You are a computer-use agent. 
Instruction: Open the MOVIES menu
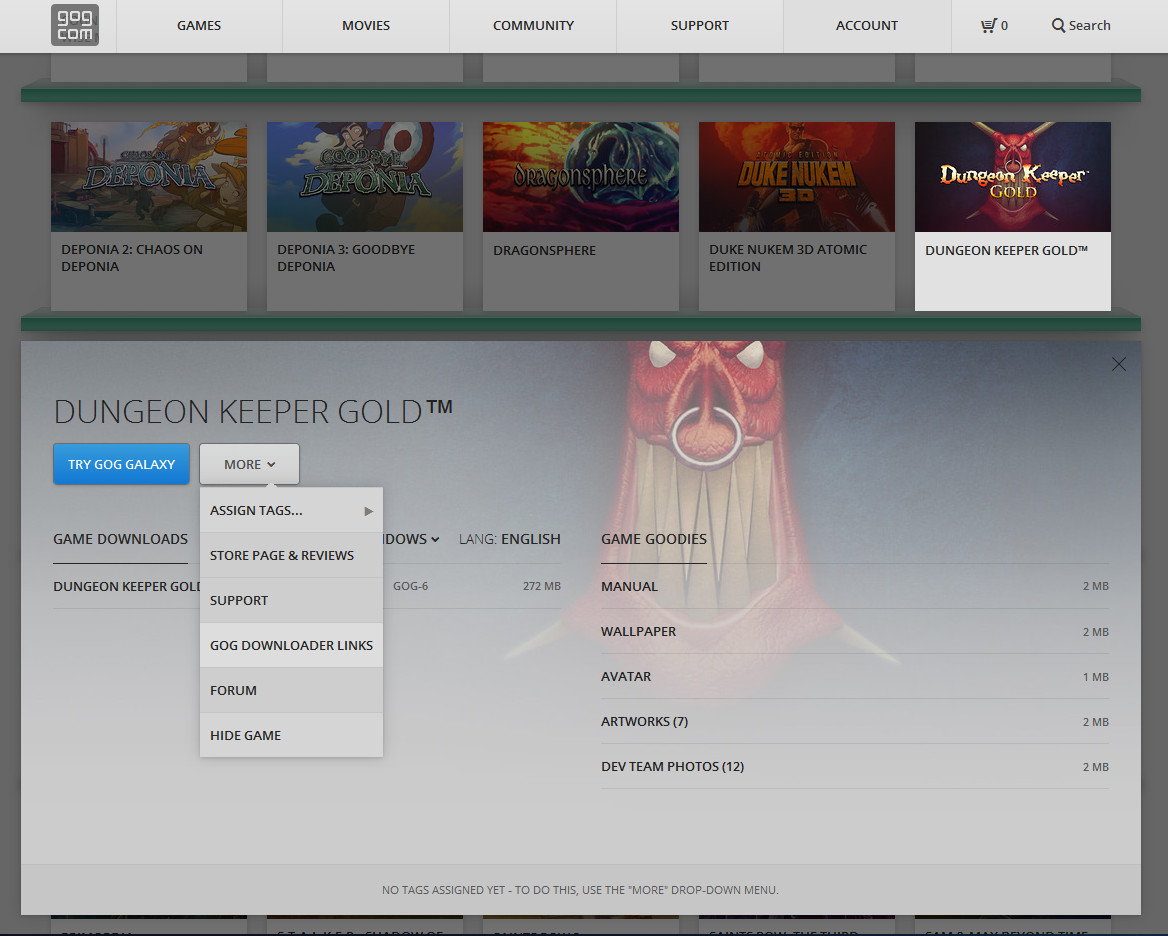[366, 25]
